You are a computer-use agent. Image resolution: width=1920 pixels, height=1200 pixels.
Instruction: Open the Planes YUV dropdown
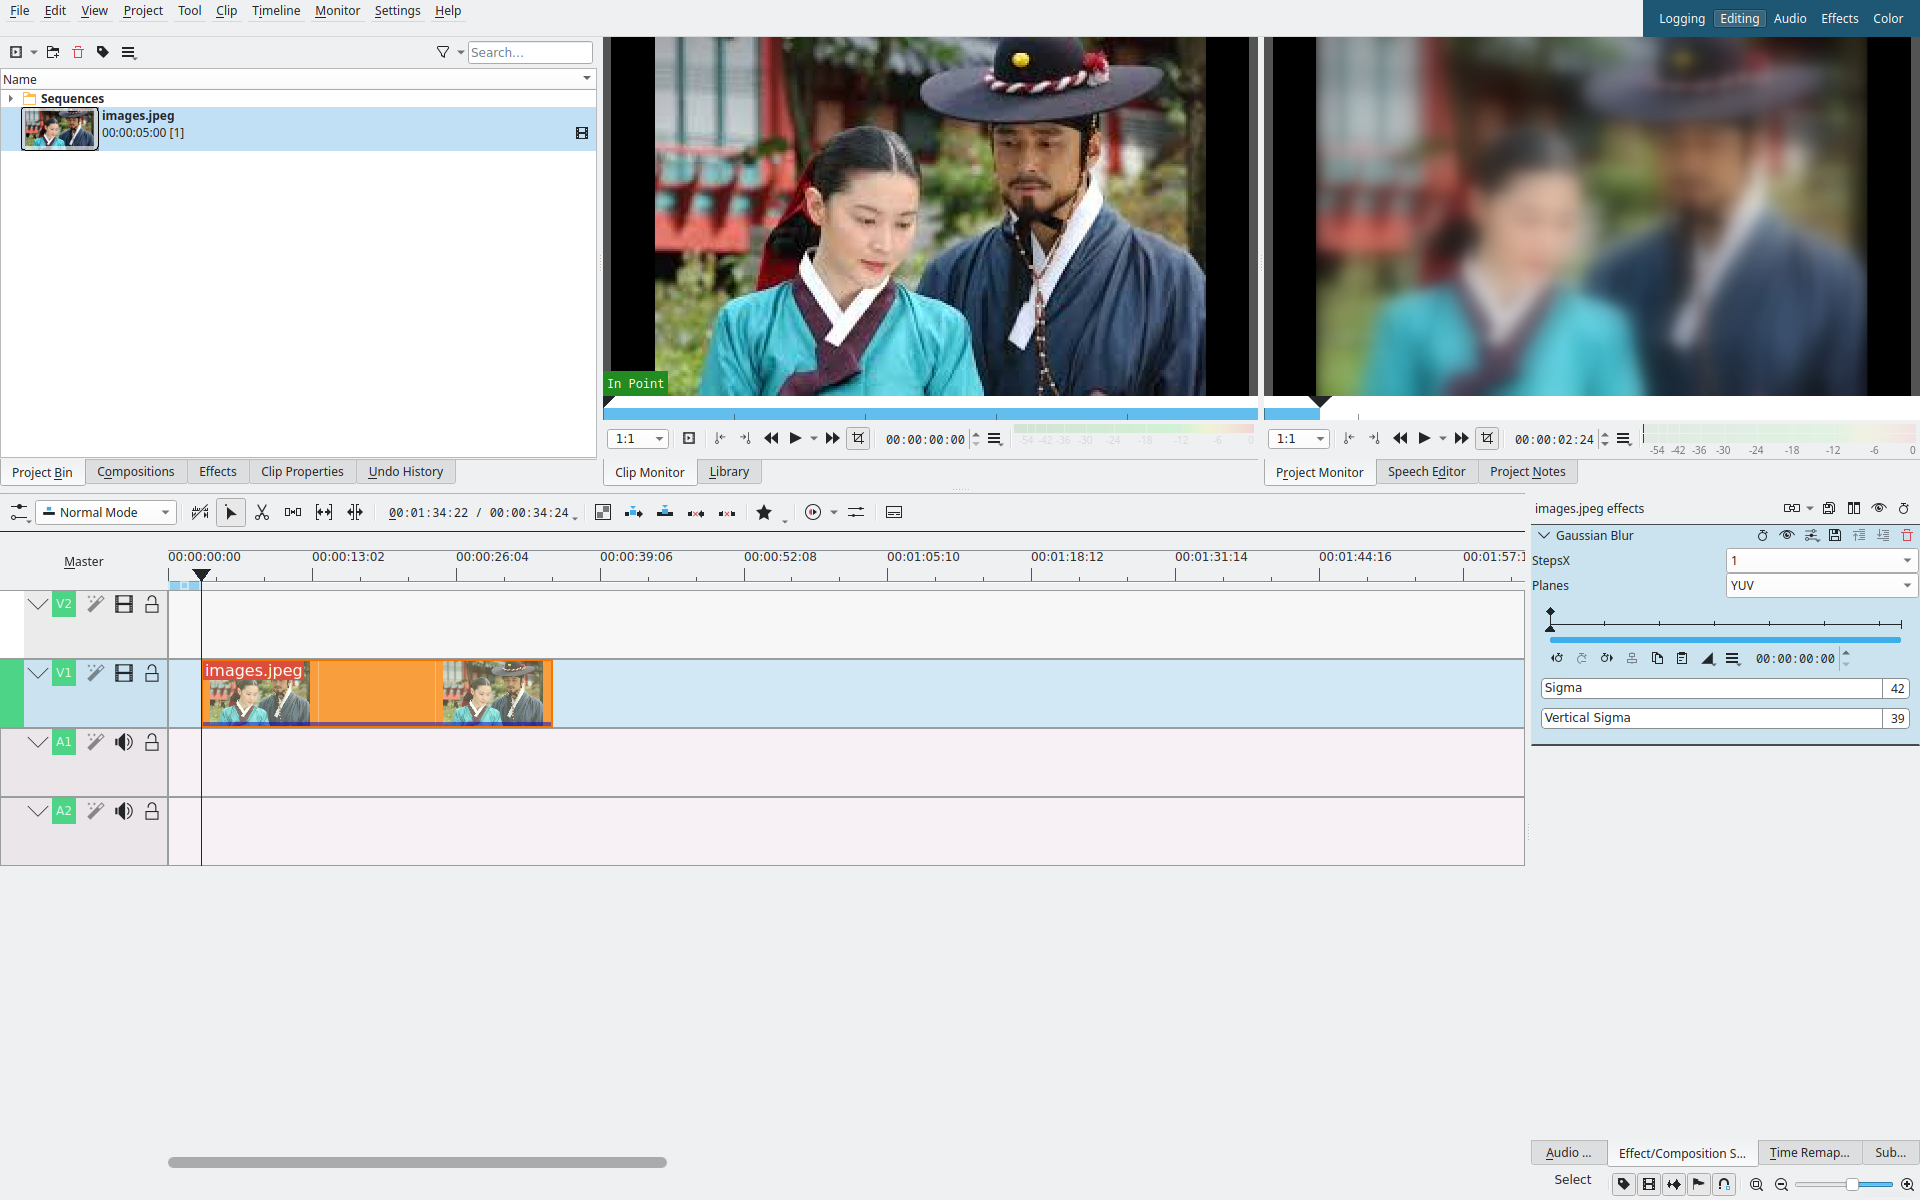click(1820, 586)
